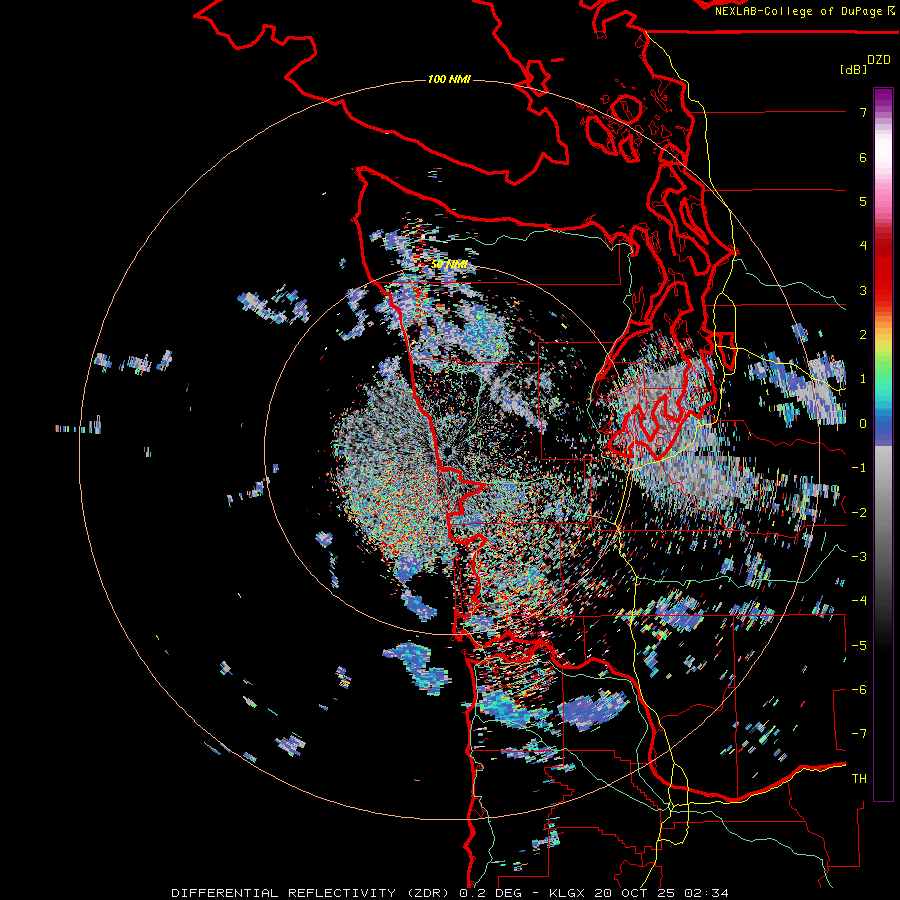Viewport: 900px width, 900px height.
Task: Click the DZD legend title
Action: (879, 60)
